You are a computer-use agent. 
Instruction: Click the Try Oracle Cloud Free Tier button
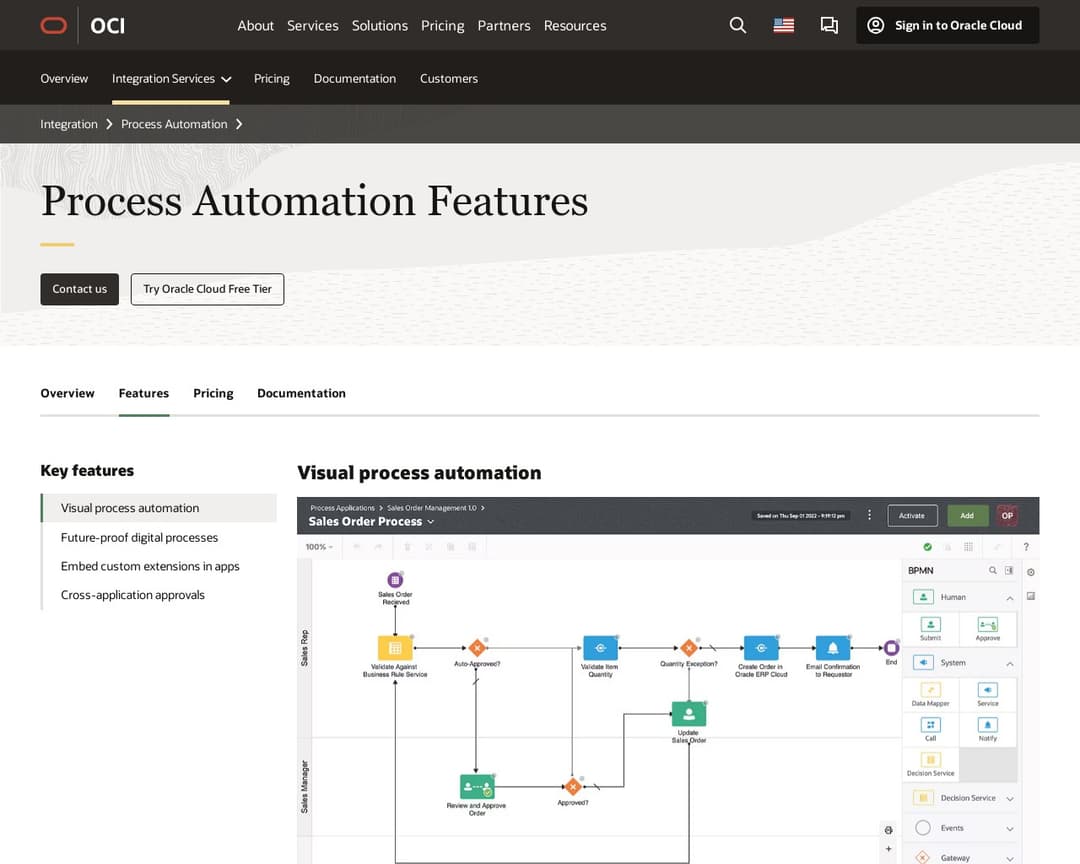207,289
